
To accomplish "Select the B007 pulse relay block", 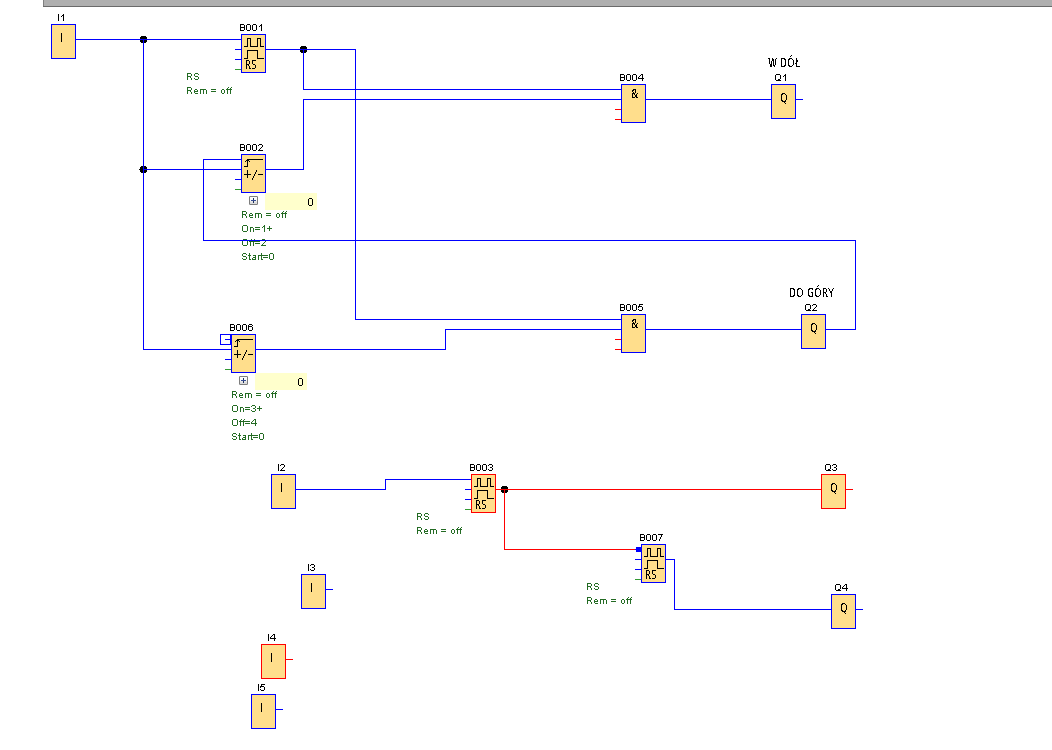I will click(653, 564).
